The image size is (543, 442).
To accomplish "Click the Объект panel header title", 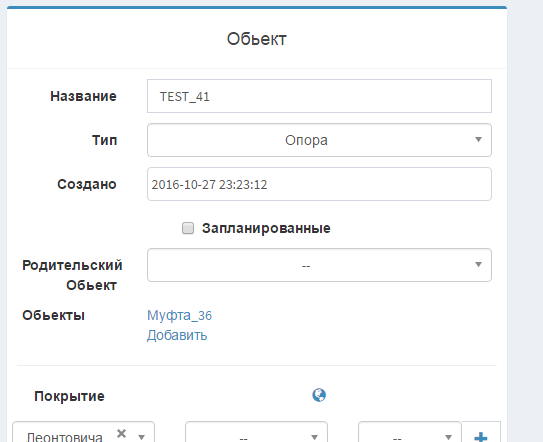I will [x=257, y=39].
